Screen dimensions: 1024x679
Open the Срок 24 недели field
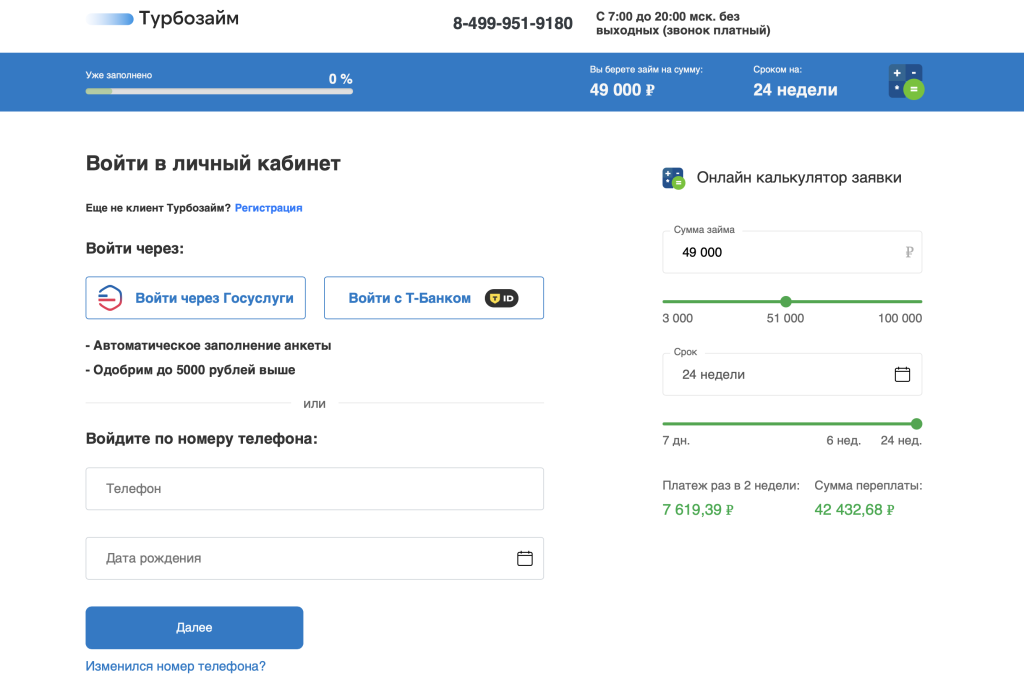pos(780,374)
